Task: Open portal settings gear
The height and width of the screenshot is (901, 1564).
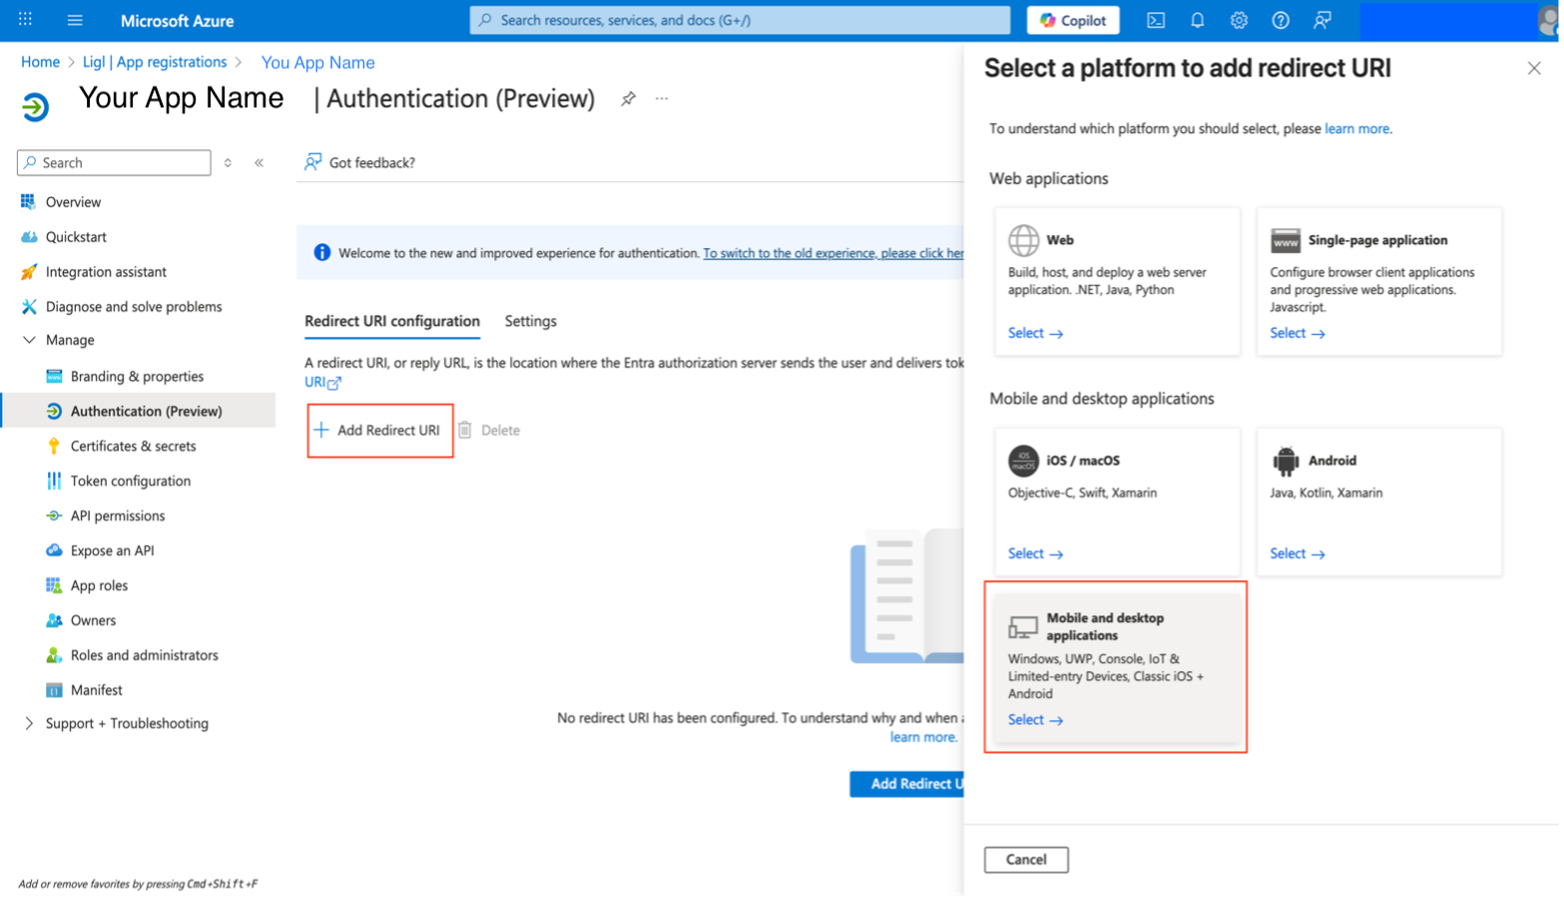Action: [x=1239, y=20]
